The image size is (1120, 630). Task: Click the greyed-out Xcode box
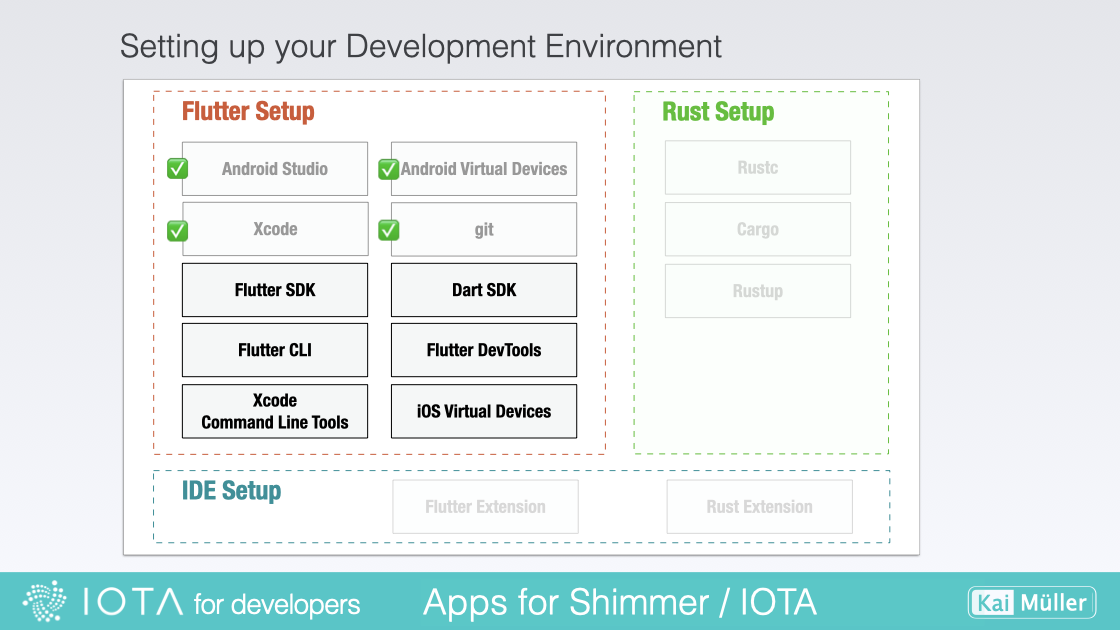275,229
